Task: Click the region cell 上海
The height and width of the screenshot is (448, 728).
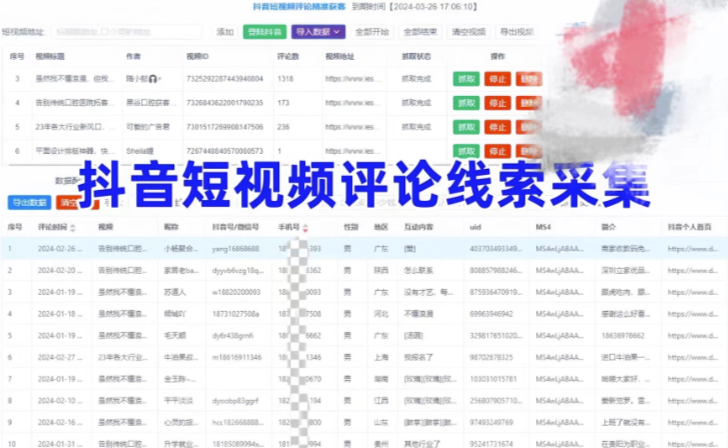Action: pos(381,357)
